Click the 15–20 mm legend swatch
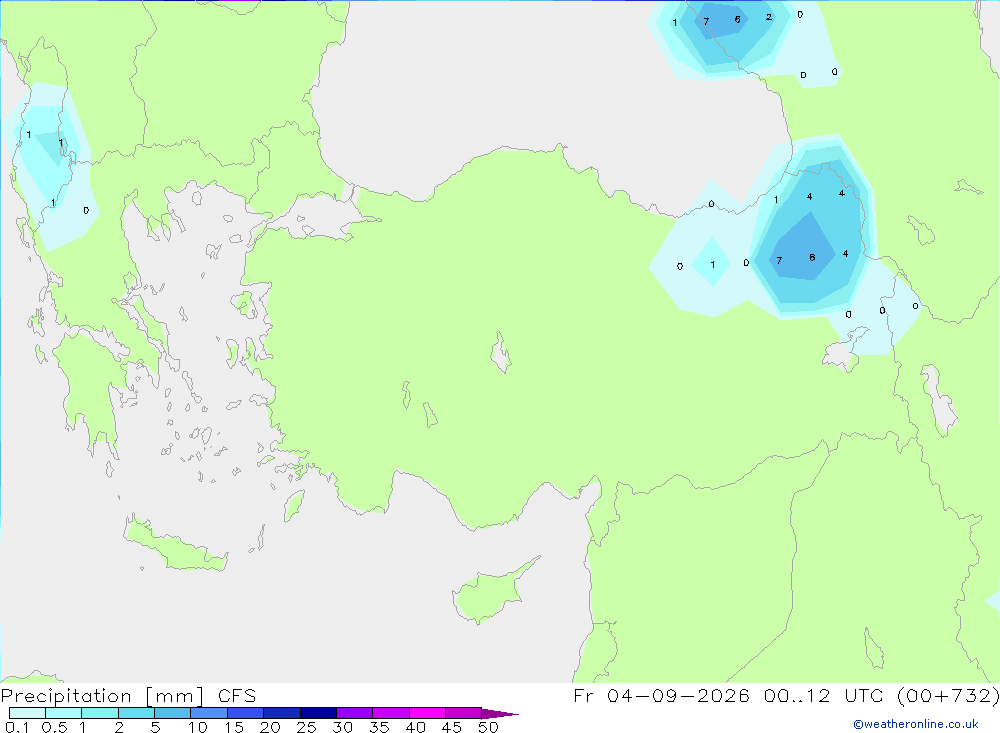Screen dimensions: 1000x733 pos(246,713)
